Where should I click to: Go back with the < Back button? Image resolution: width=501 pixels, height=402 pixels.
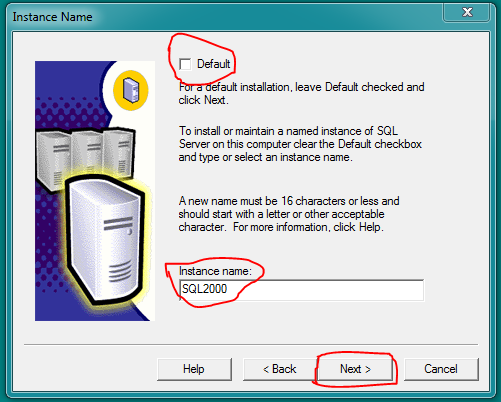click(x=280, y=369)
